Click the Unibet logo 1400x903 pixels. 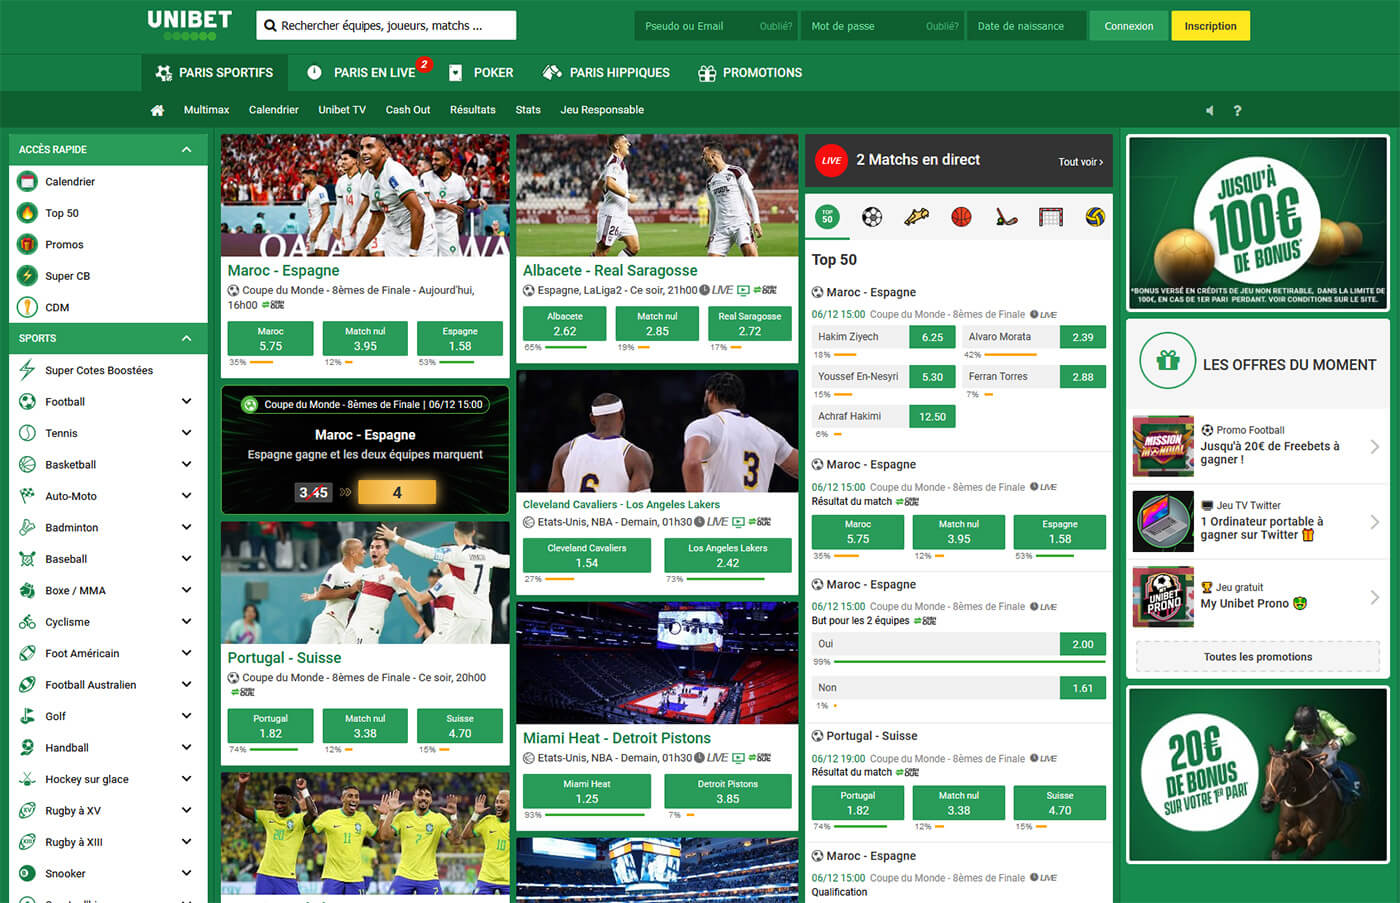189,24
